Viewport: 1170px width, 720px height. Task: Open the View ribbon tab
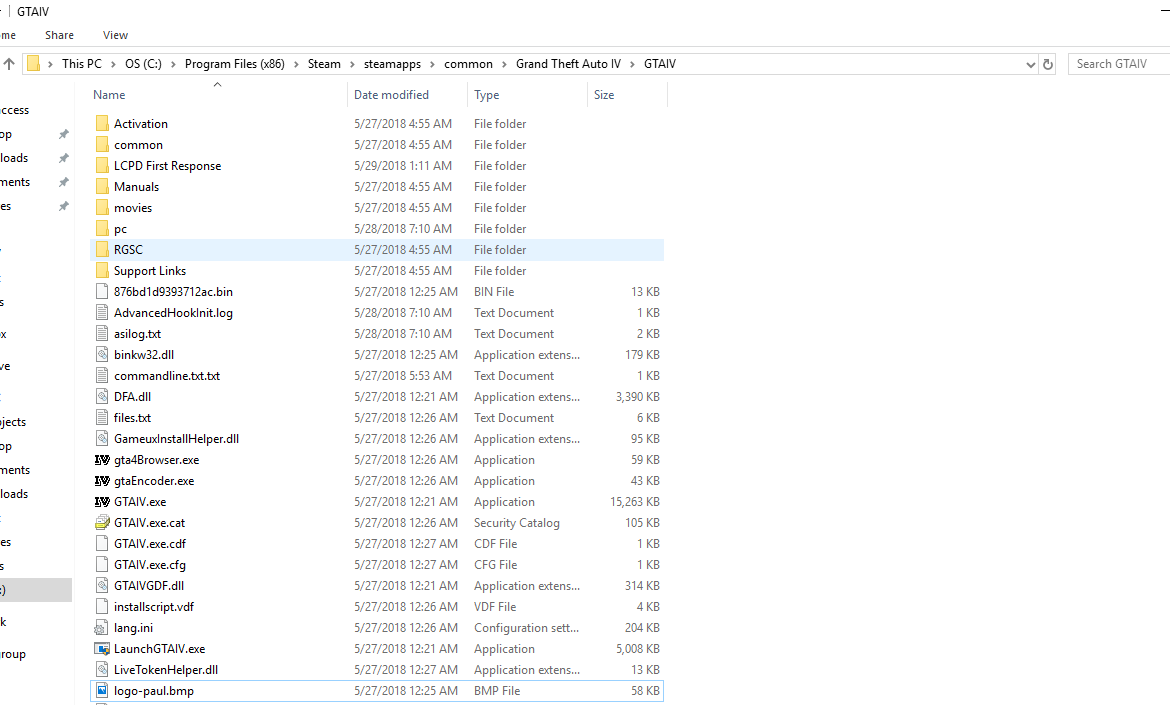click(115, 35)
